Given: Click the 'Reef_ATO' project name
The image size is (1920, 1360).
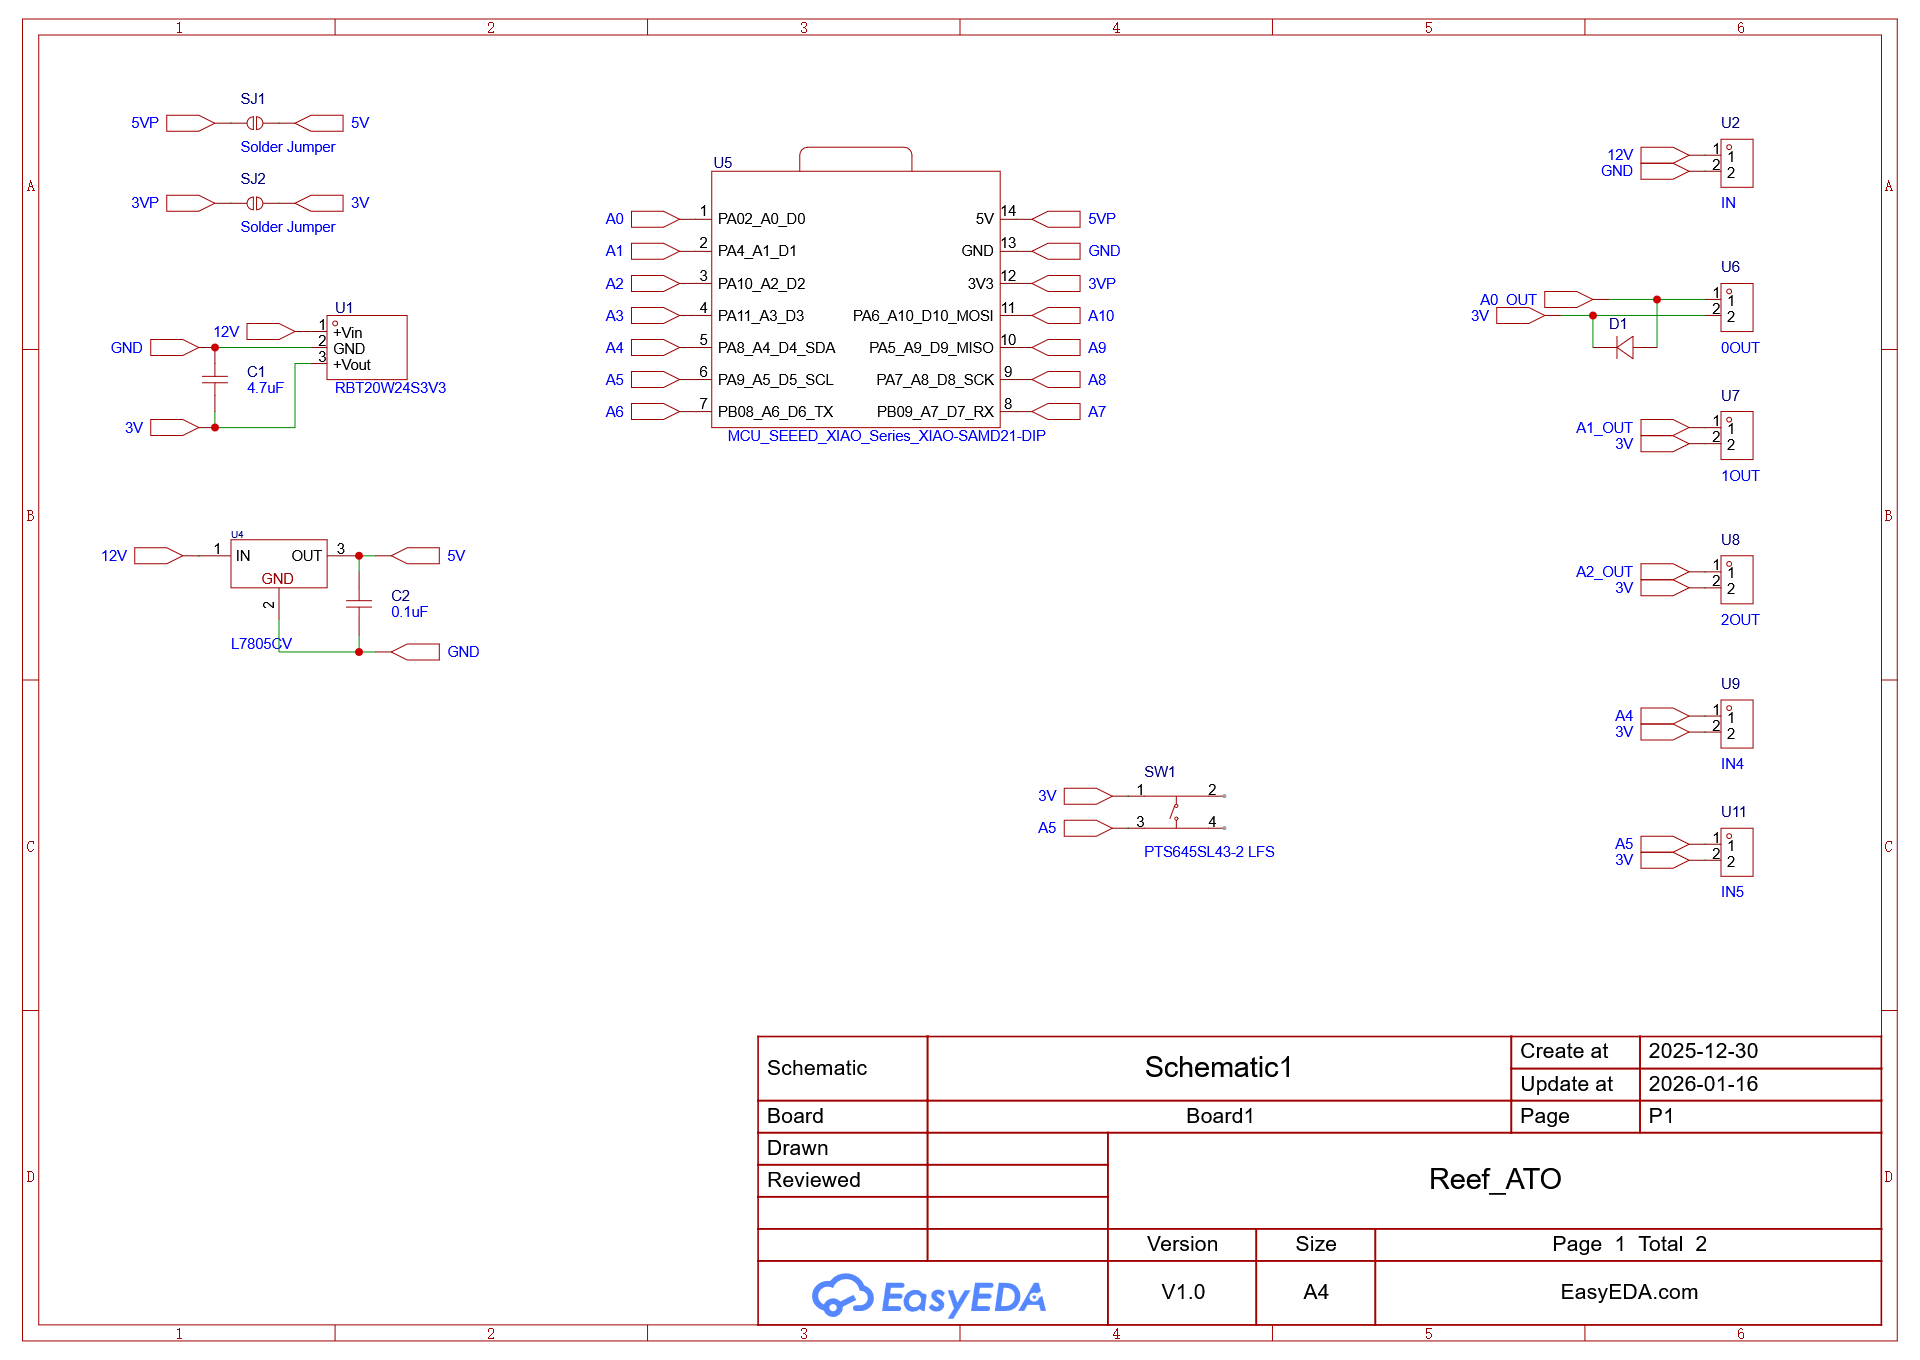Looking at the screenshot, I should [1495, 1179].
